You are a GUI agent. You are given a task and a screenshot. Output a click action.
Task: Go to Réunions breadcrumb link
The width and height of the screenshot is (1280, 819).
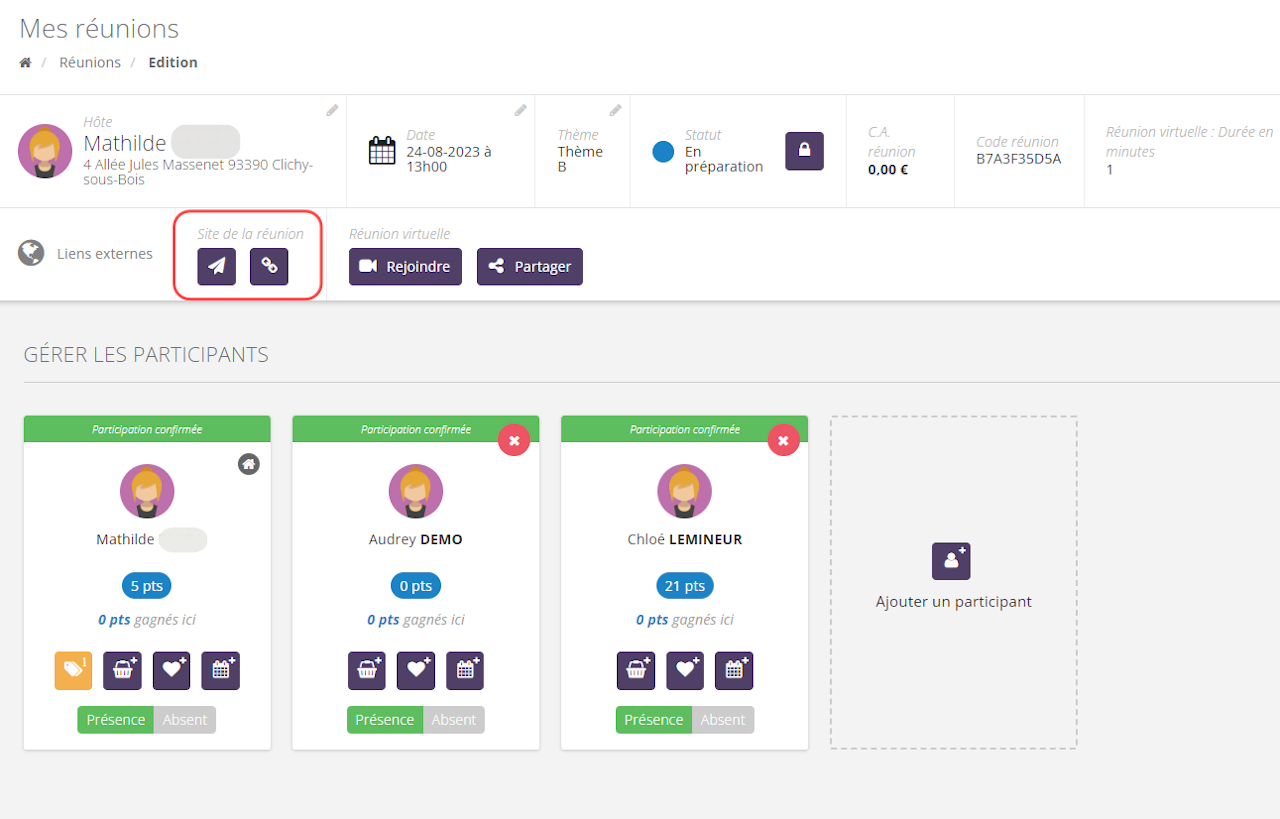point(90,62)
